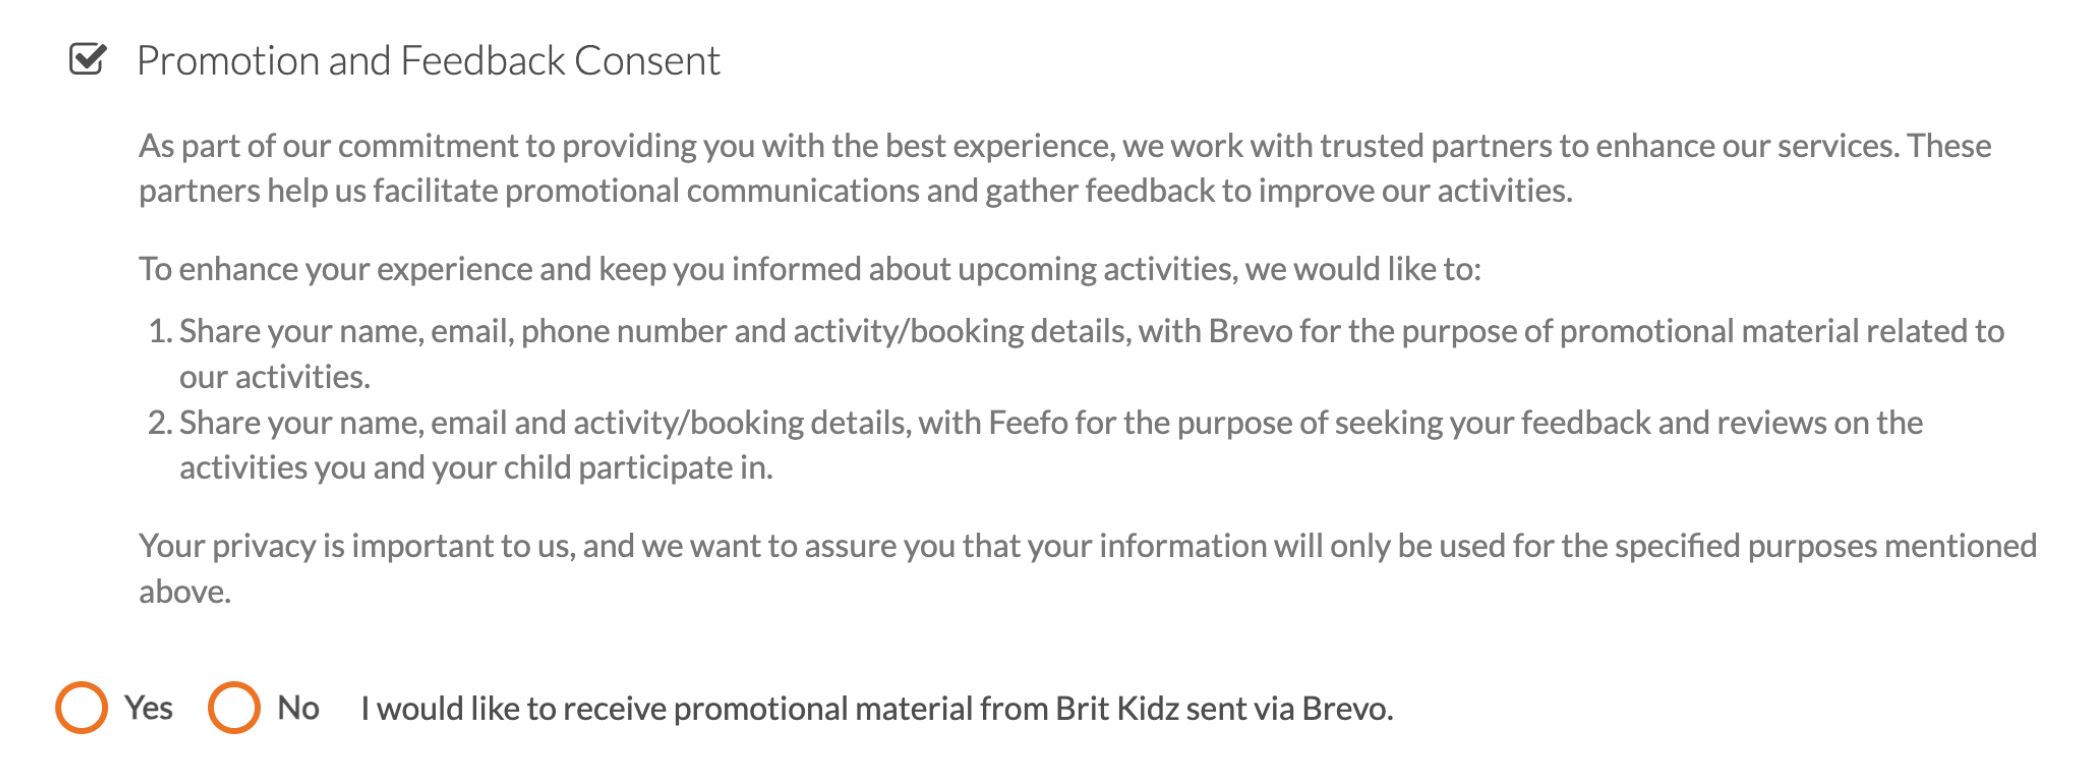Click the word 'above.' ending the privacy paragraph
Image resolution: width=2094 pixels, height=762 pixels.
[185, 592]
